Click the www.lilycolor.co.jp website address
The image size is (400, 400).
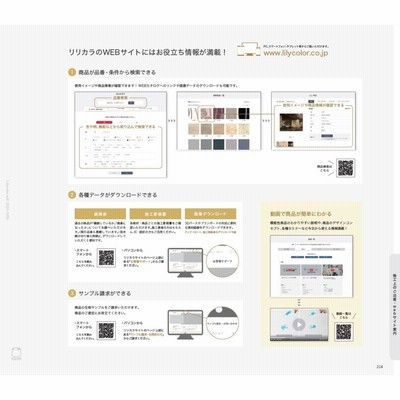(x=296, y=53)
